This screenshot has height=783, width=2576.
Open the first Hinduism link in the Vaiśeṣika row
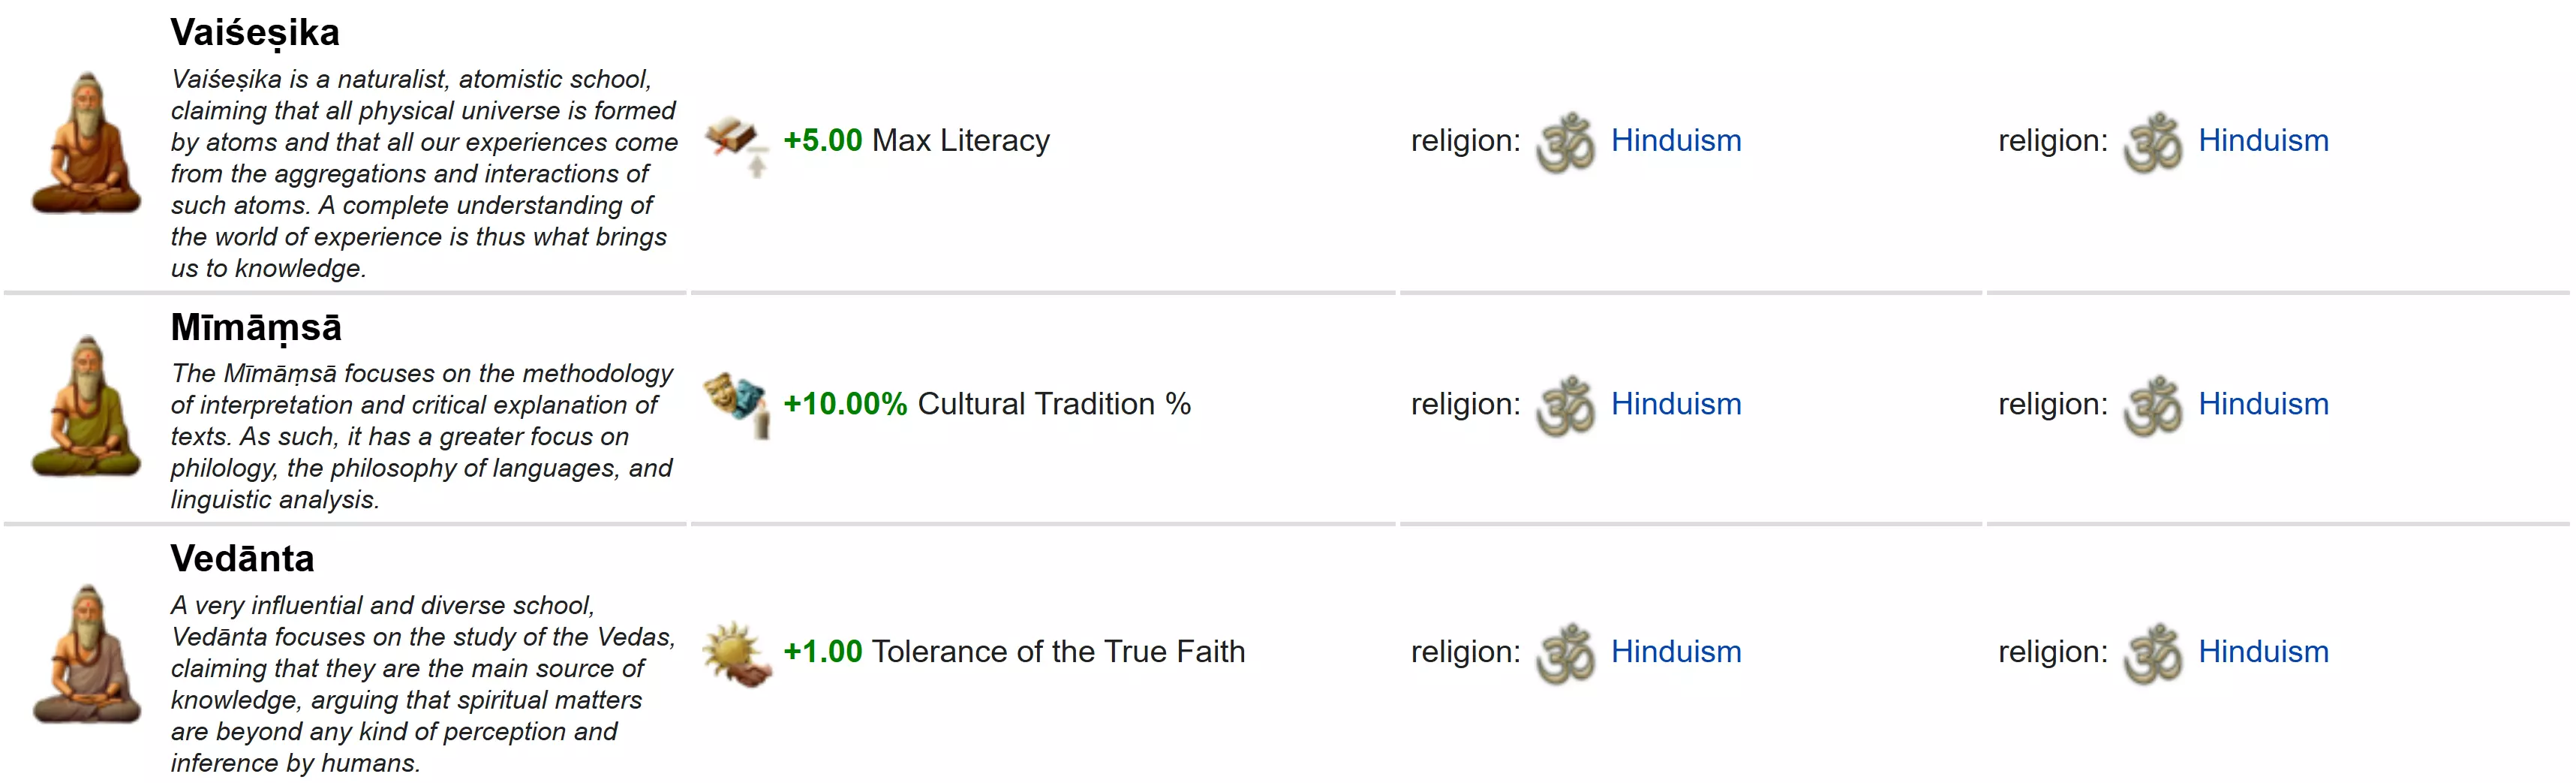tap(1676, 141)
